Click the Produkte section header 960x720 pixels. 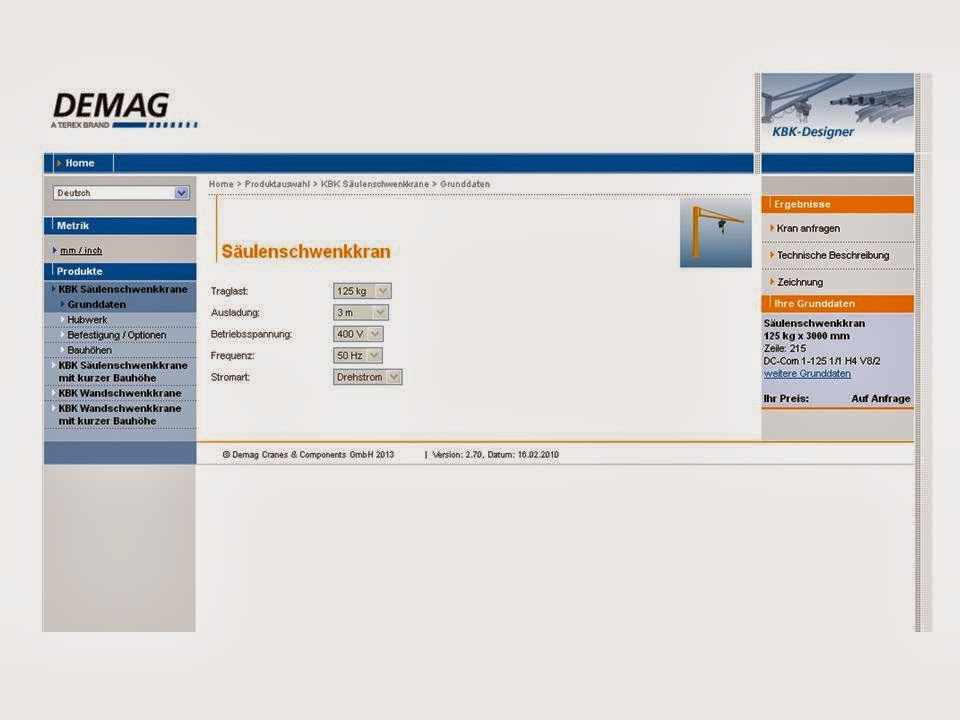coord(120,271)
